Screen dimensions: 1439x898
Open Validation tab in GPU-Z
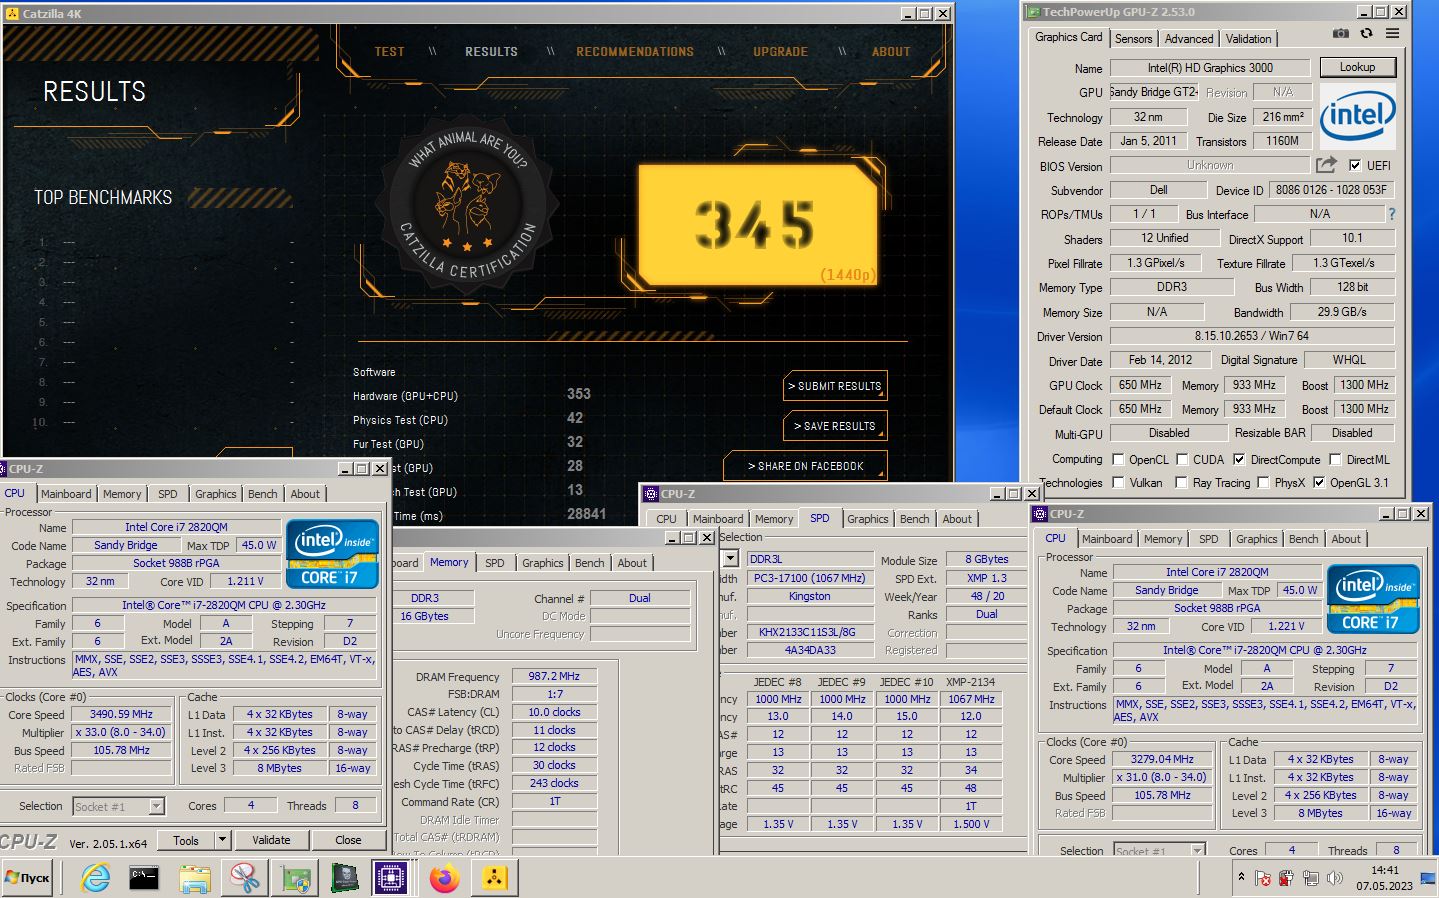coord(1248,38)
